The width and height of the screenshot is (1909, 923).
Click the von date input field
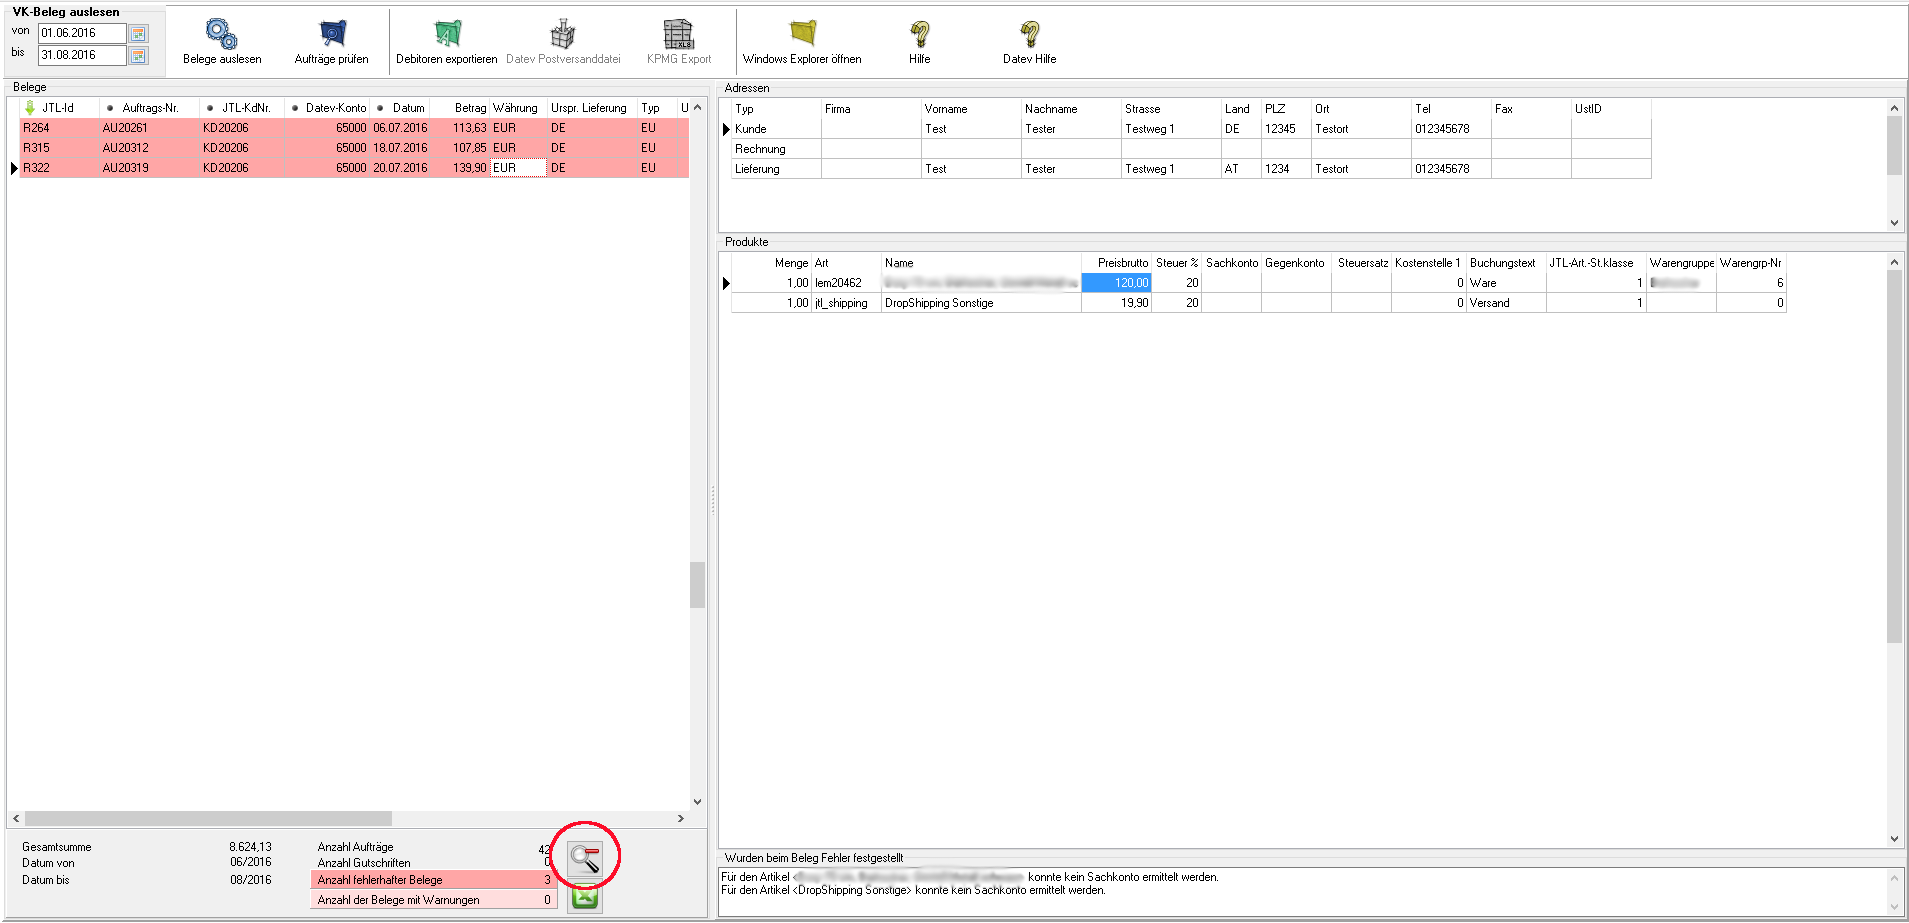[x=82, y=33]
